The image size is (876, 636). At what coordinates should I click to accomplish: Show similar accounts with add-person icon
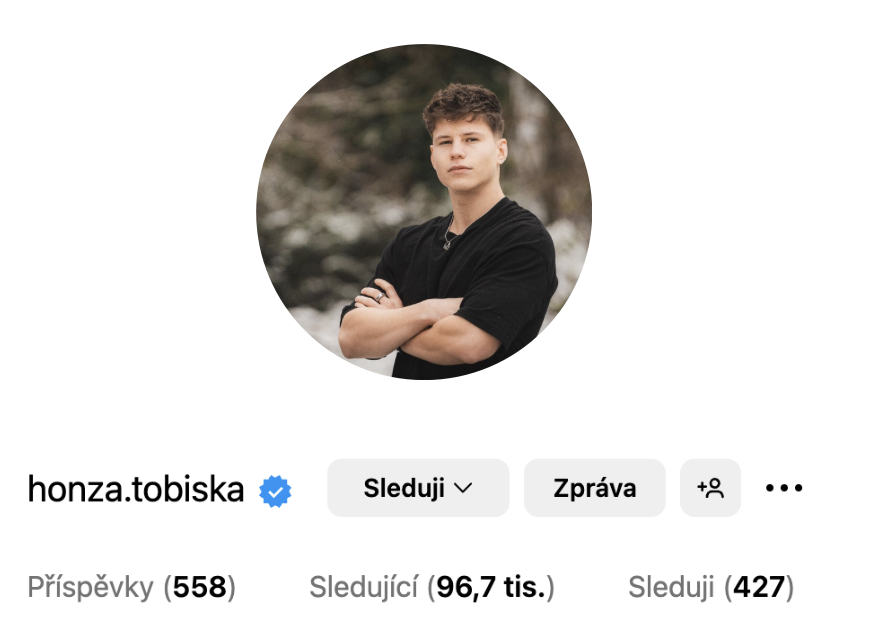710,488
